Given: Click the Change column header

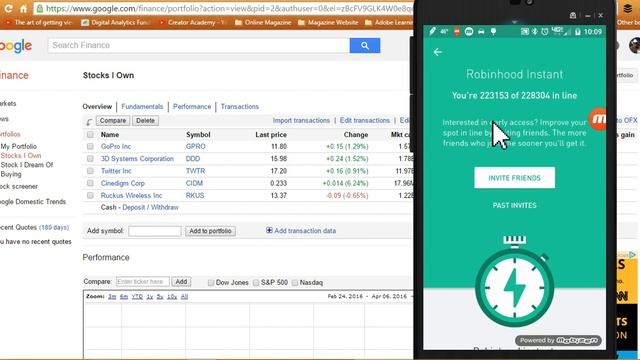Looking at the screenshot, I should pyautogui.click(x=356, y=134).
